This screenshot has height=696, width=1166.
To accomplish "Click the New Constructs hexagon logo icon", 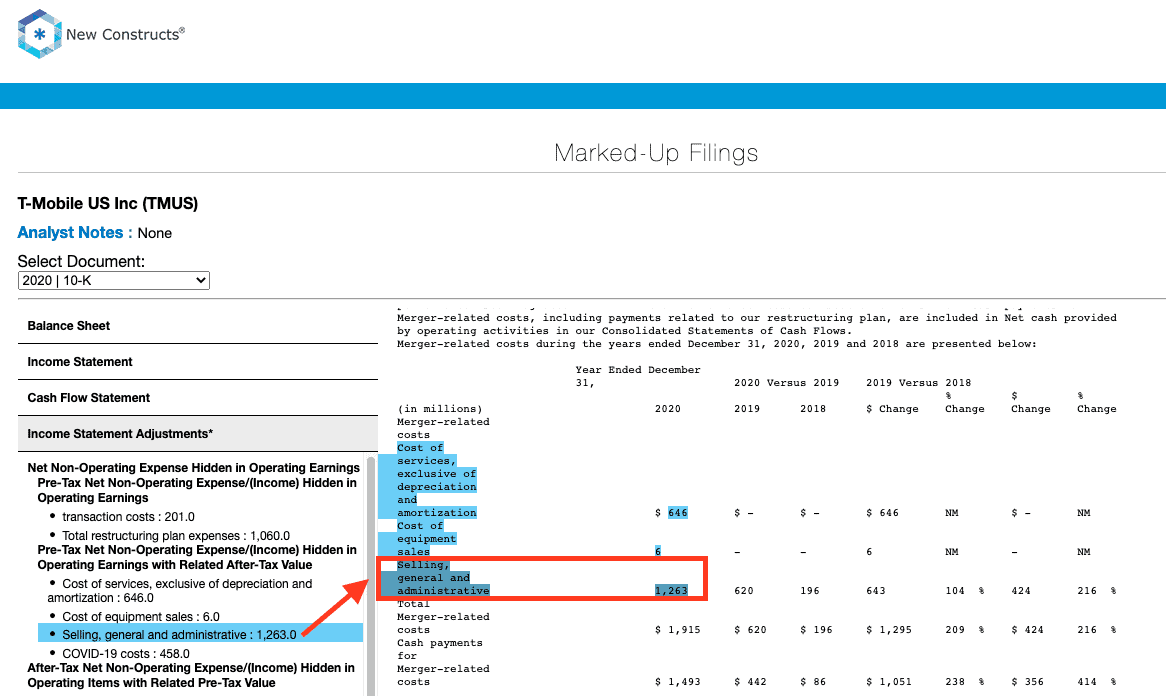I will [x=39, y=34].
